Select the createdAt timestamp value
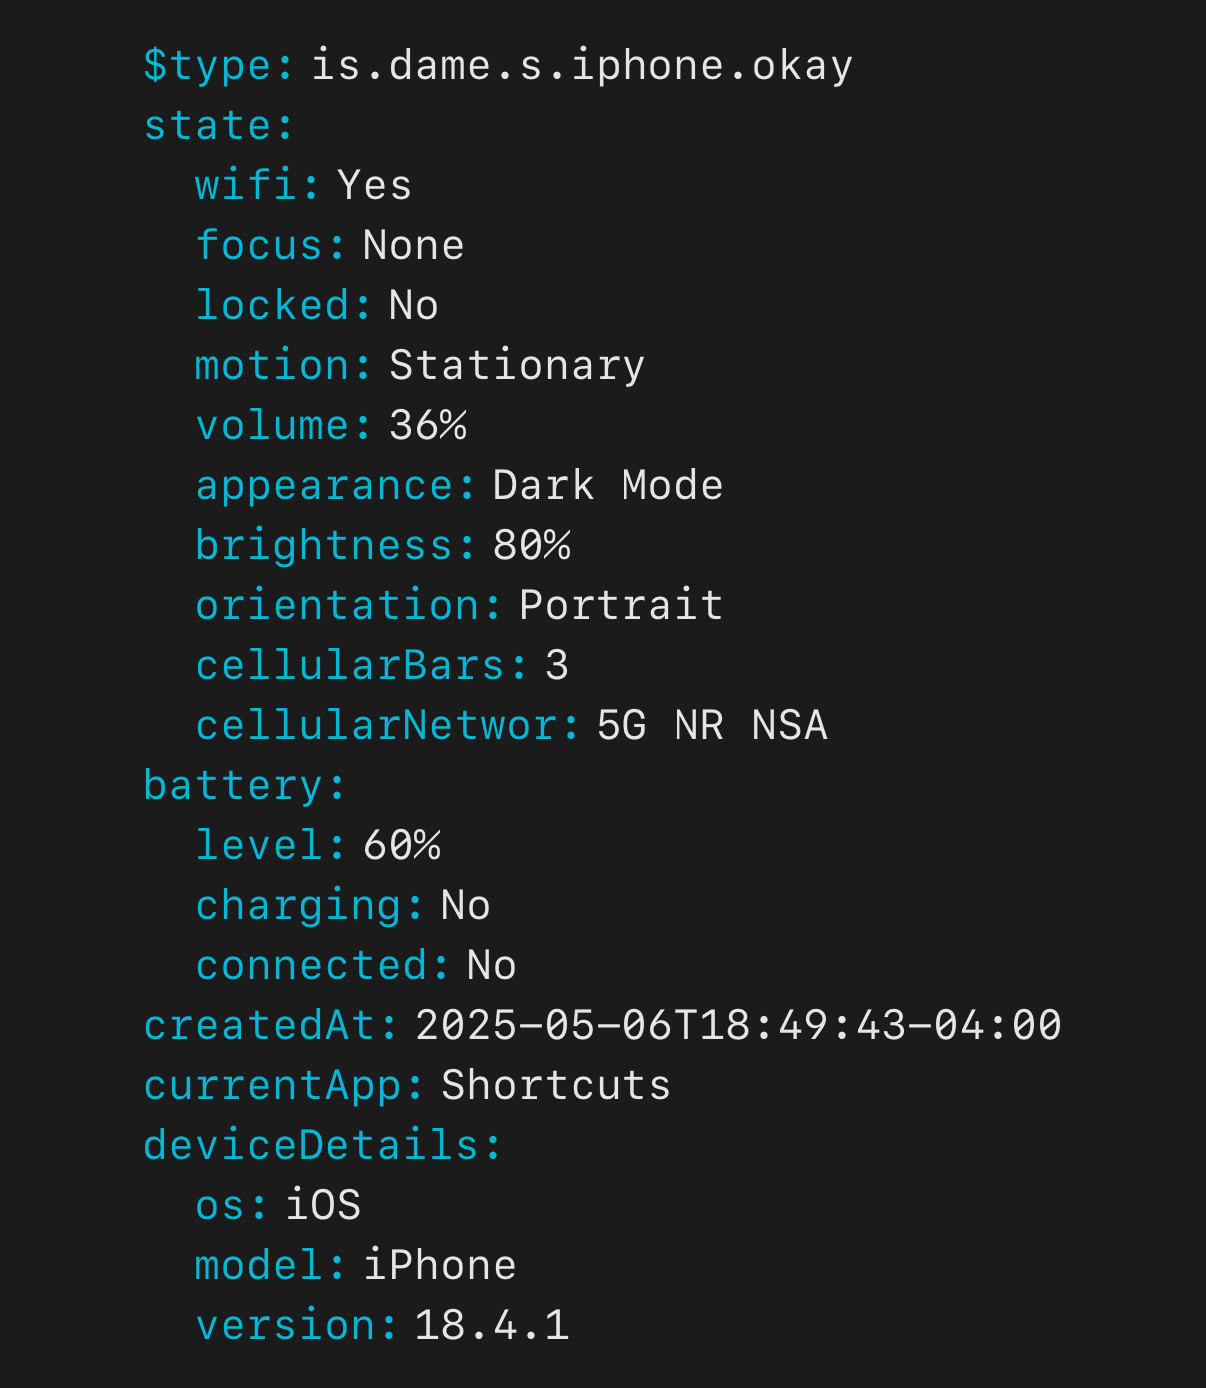 pyautogui.click(x=739, y=1026)
